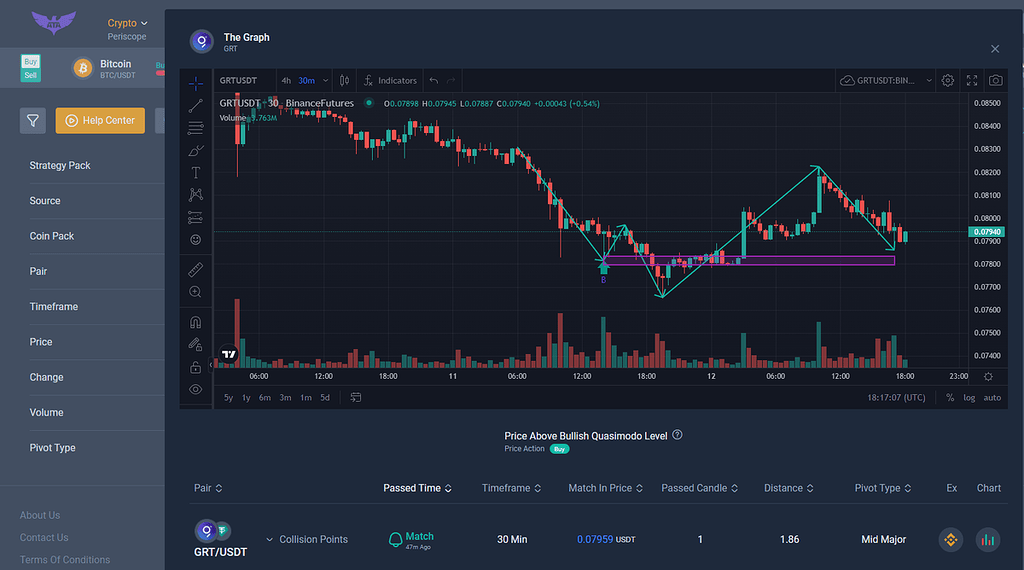Open the prediction and measurement tools
The width and height of the screenshot is (1024, 570).
tap(195, 217)
